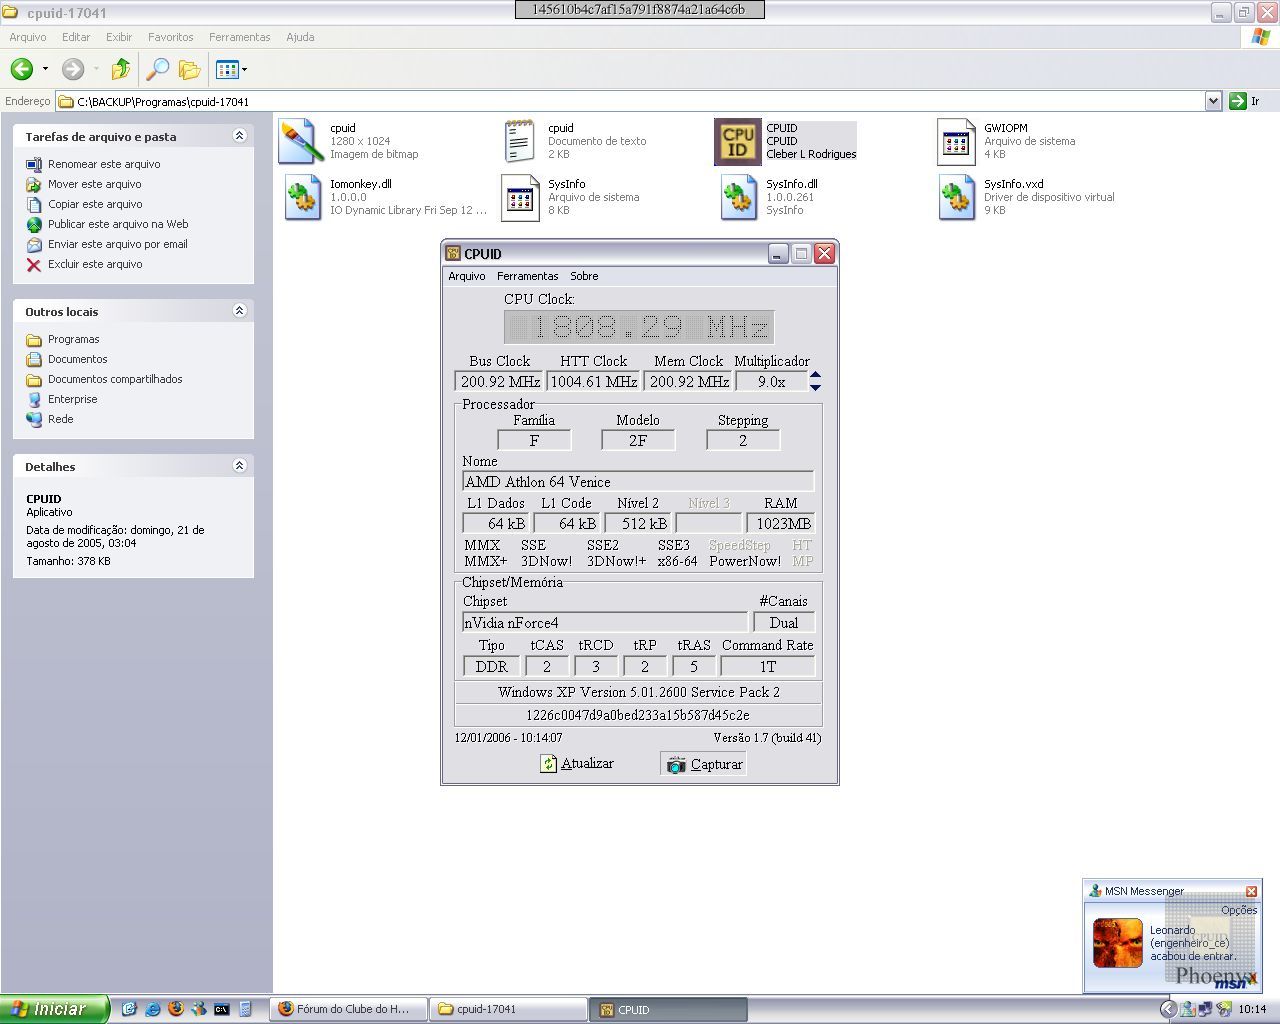Click the Chipset nVidia nForce4 field

click(605, 623)
